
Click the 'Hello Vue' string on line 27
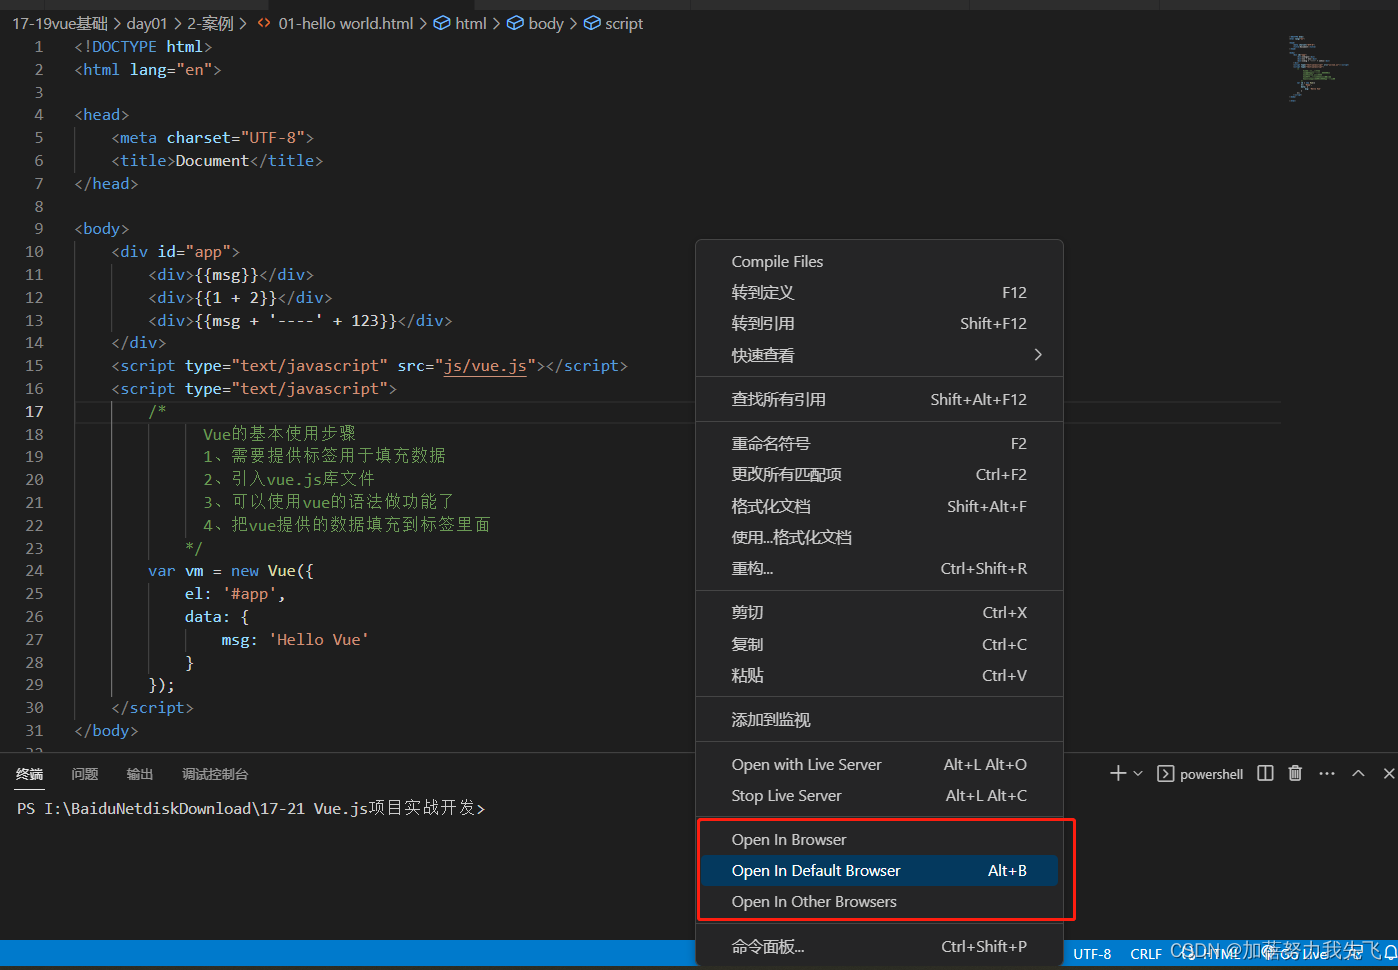[319, 639]
